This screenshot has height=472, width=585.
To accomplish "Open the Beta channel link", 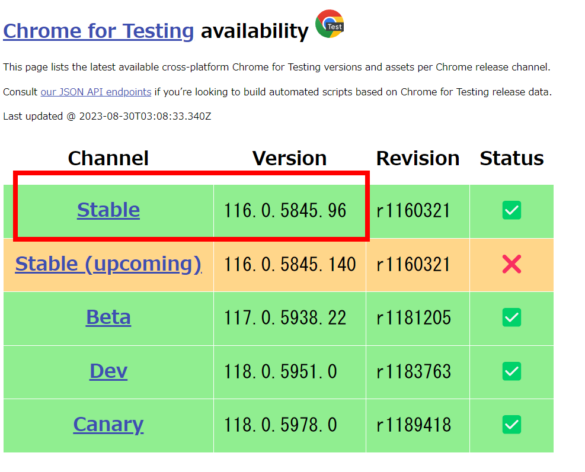I will (x=108, y=318).
